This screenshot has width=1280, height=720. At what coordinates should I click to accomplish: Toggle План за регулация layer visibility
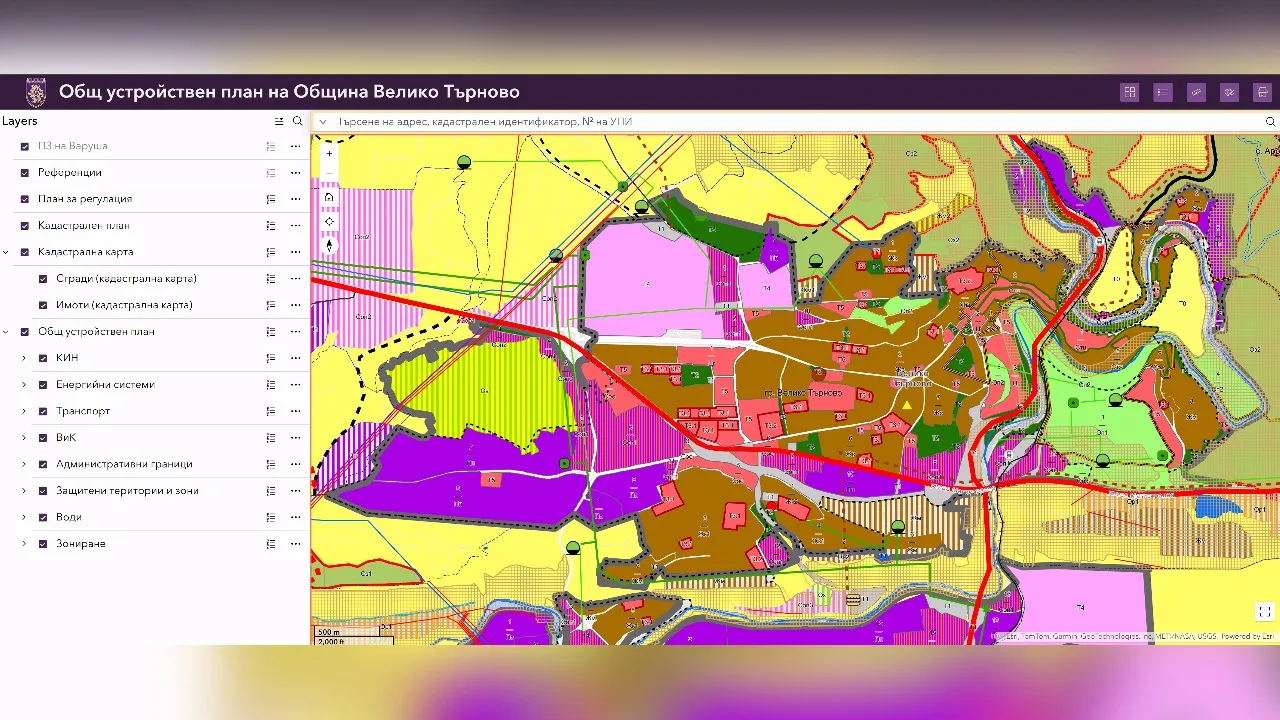click(x=25, y=199)
